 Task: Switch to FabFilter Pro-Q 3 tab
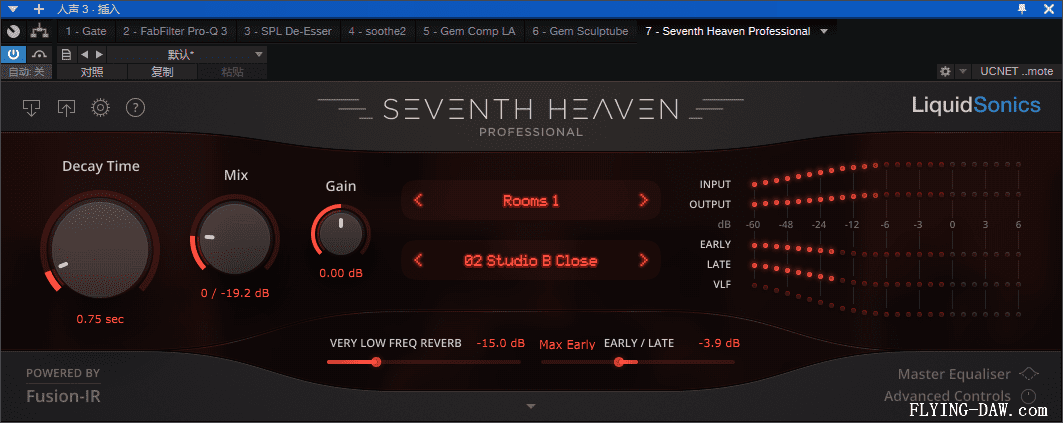[x=175, y=31]
